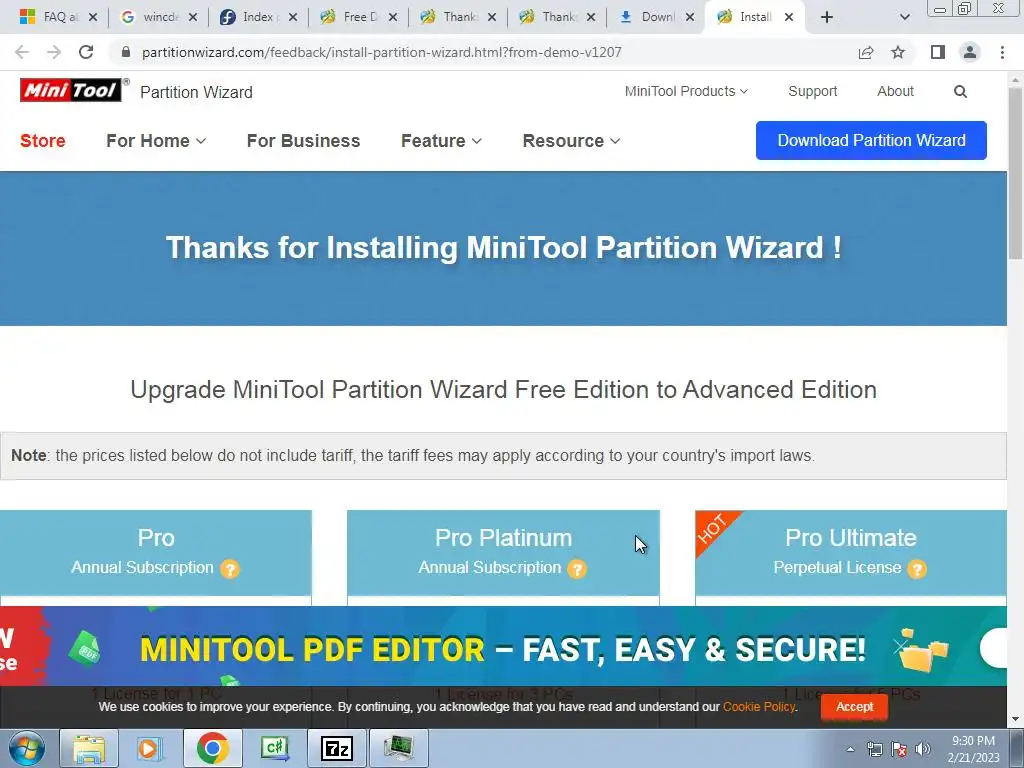Click the help icon beside Pro Annual Subscription
The width and height of the screenshot is (1024, 768).
229,569
